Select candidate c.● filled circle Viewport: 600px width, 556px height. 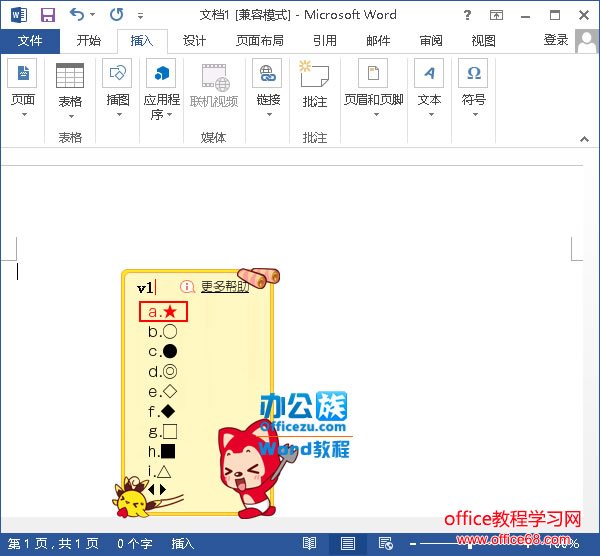[163, 351]
